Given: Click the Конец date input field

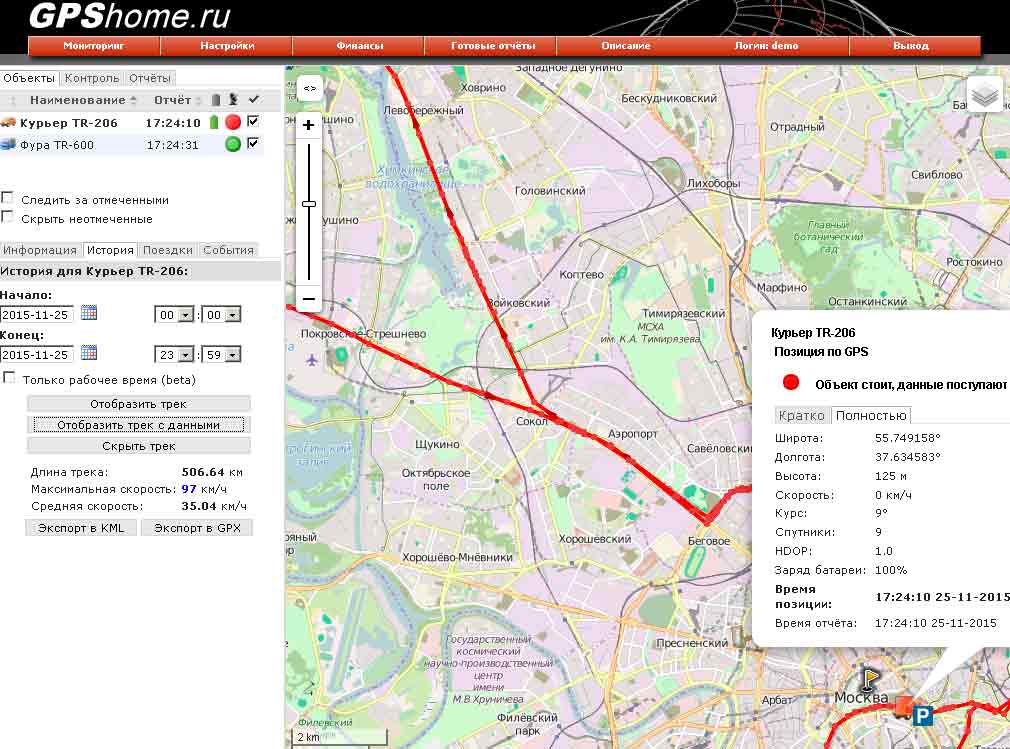Looking at the screenshot, I should (x=37, y=355).
